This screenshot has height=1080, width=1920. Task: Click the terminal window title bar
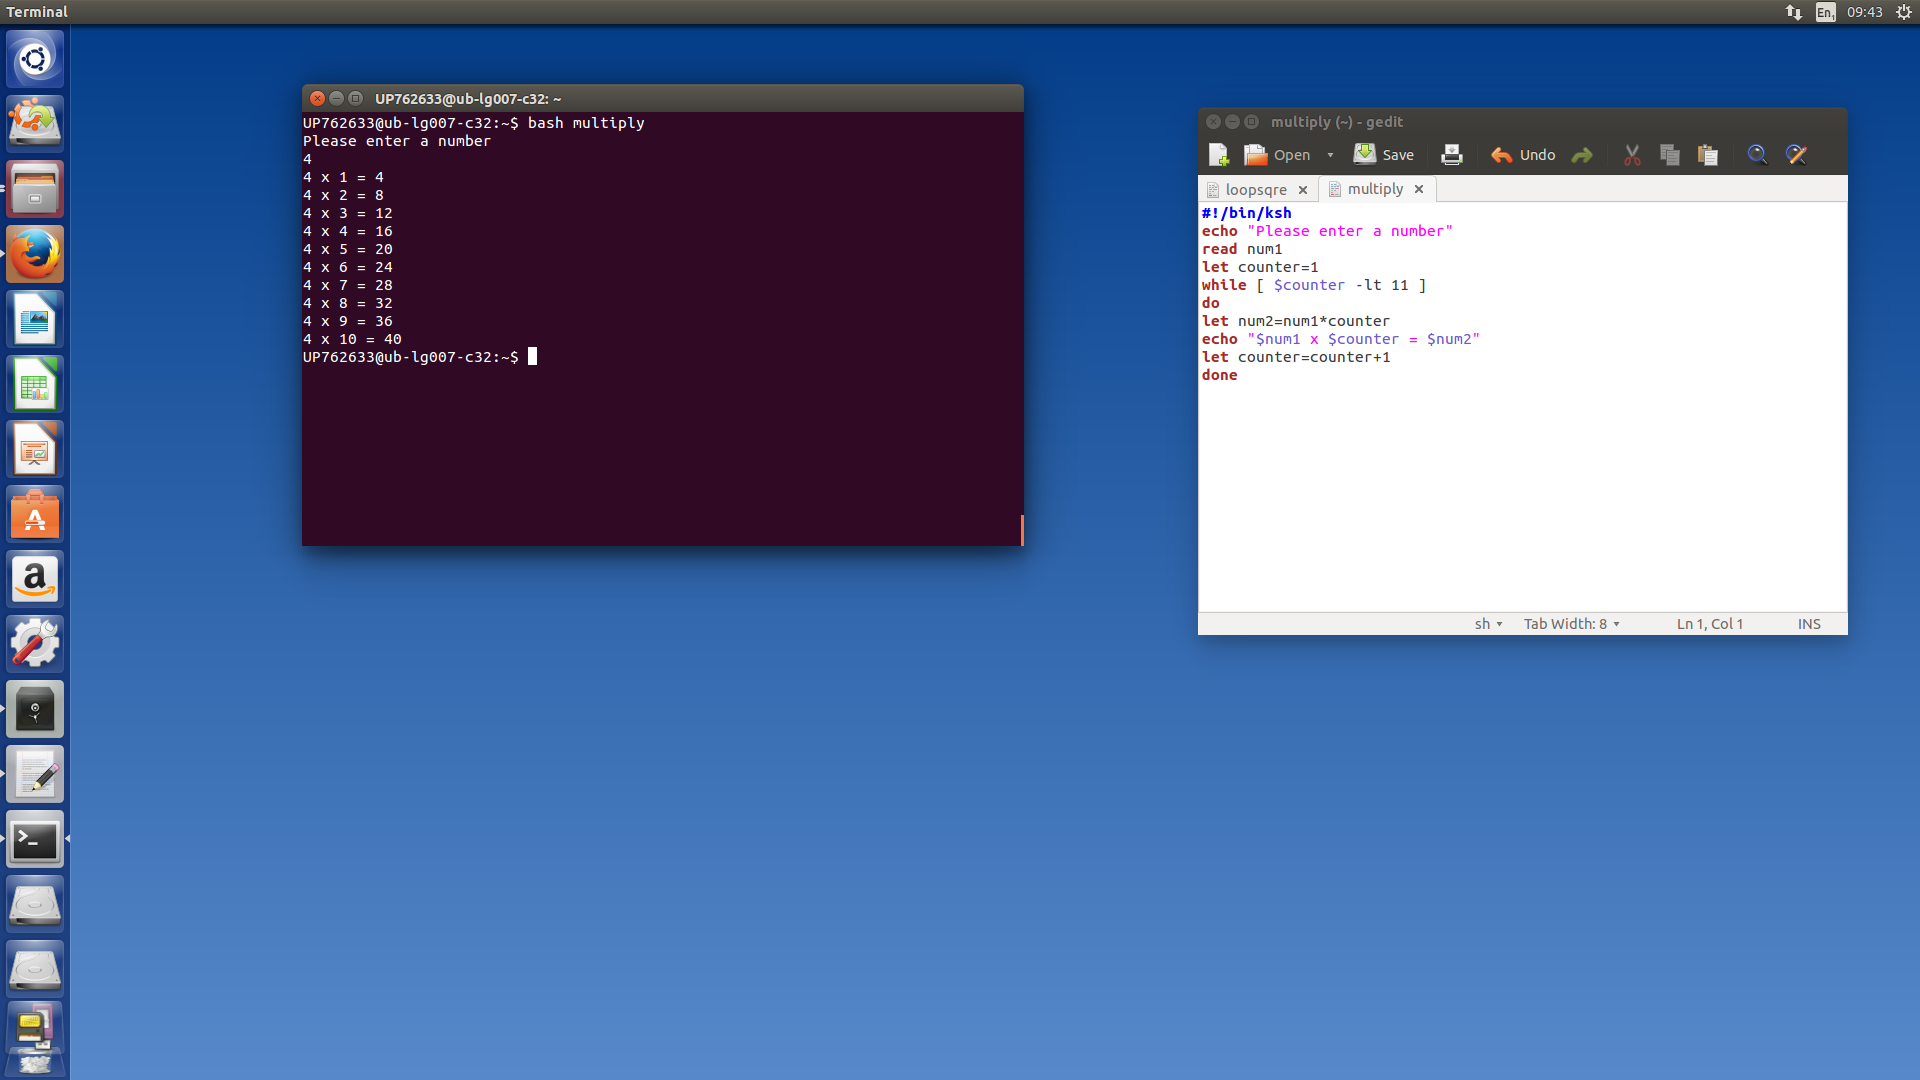(x=662, y=98)
